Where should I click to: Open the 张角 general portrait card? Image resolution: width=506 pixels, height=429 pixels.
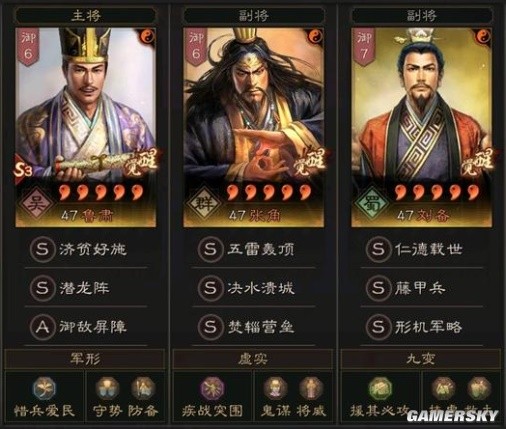click(254, 127)
